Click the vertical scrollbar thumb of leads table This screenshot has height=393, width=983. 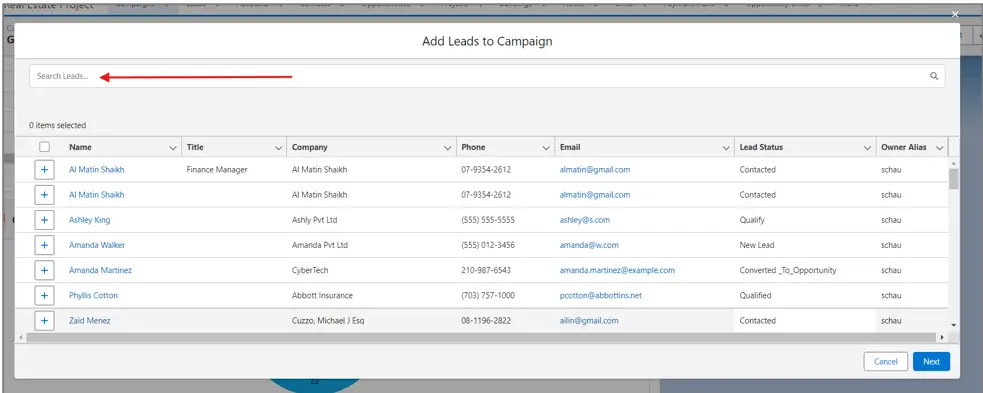(954, 179)
